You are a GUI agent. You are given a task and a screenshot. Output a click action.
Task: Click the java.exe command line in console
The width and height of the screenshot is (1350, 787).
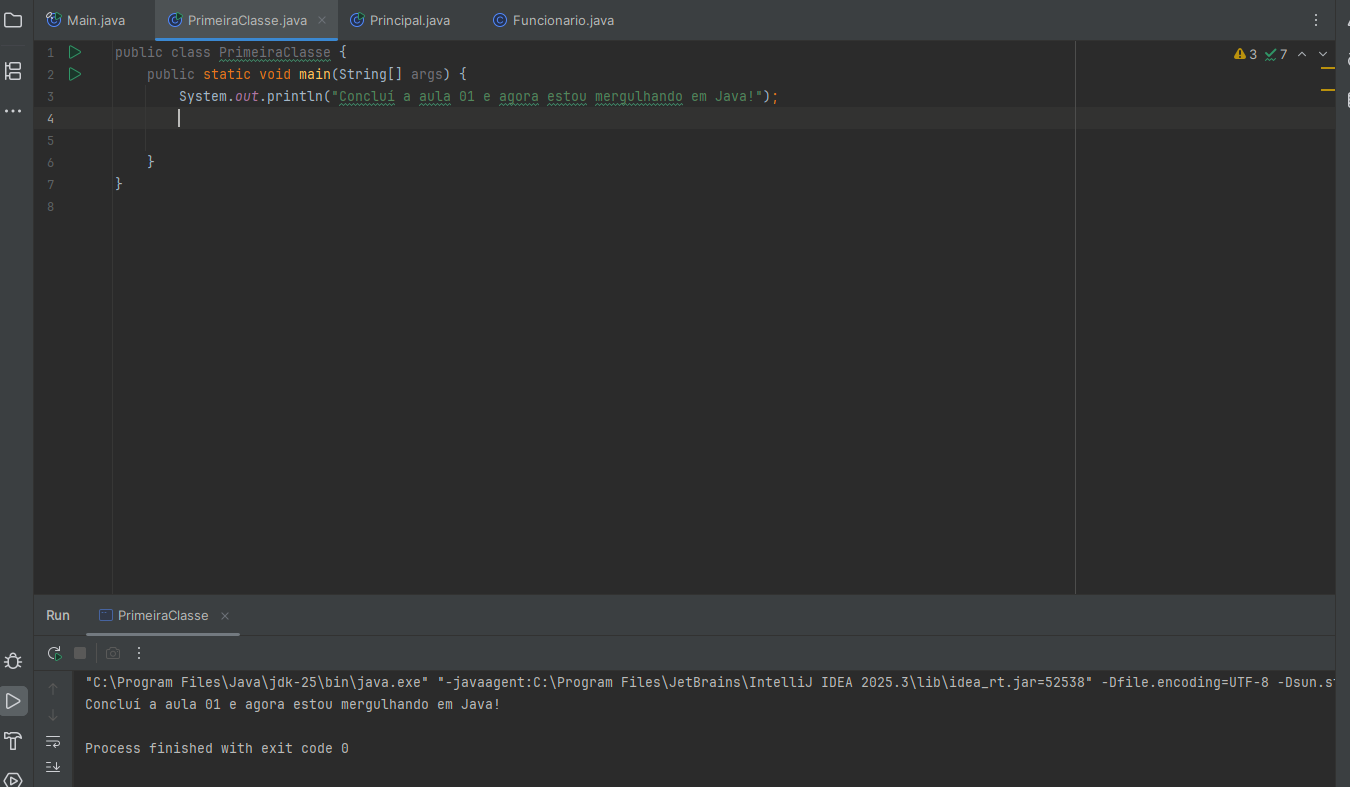[709, 683]
